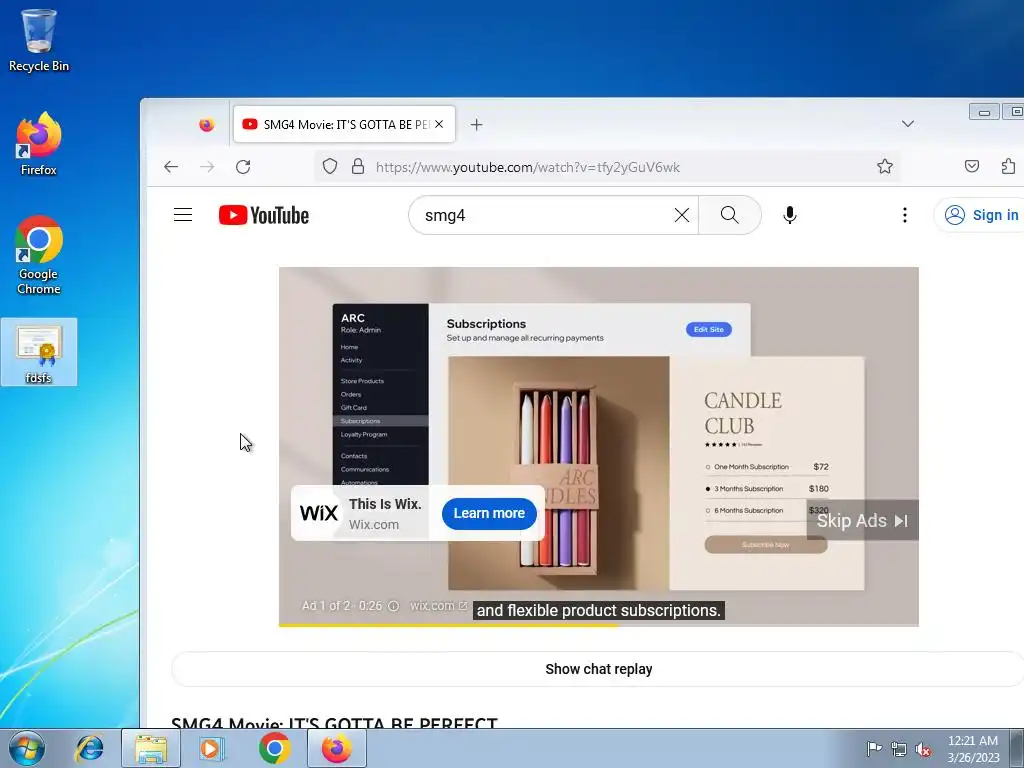Launch Windows Media Player from taskbar
Image resolution: width=1024 pixels, height=768 pixels.
point(212,748)
